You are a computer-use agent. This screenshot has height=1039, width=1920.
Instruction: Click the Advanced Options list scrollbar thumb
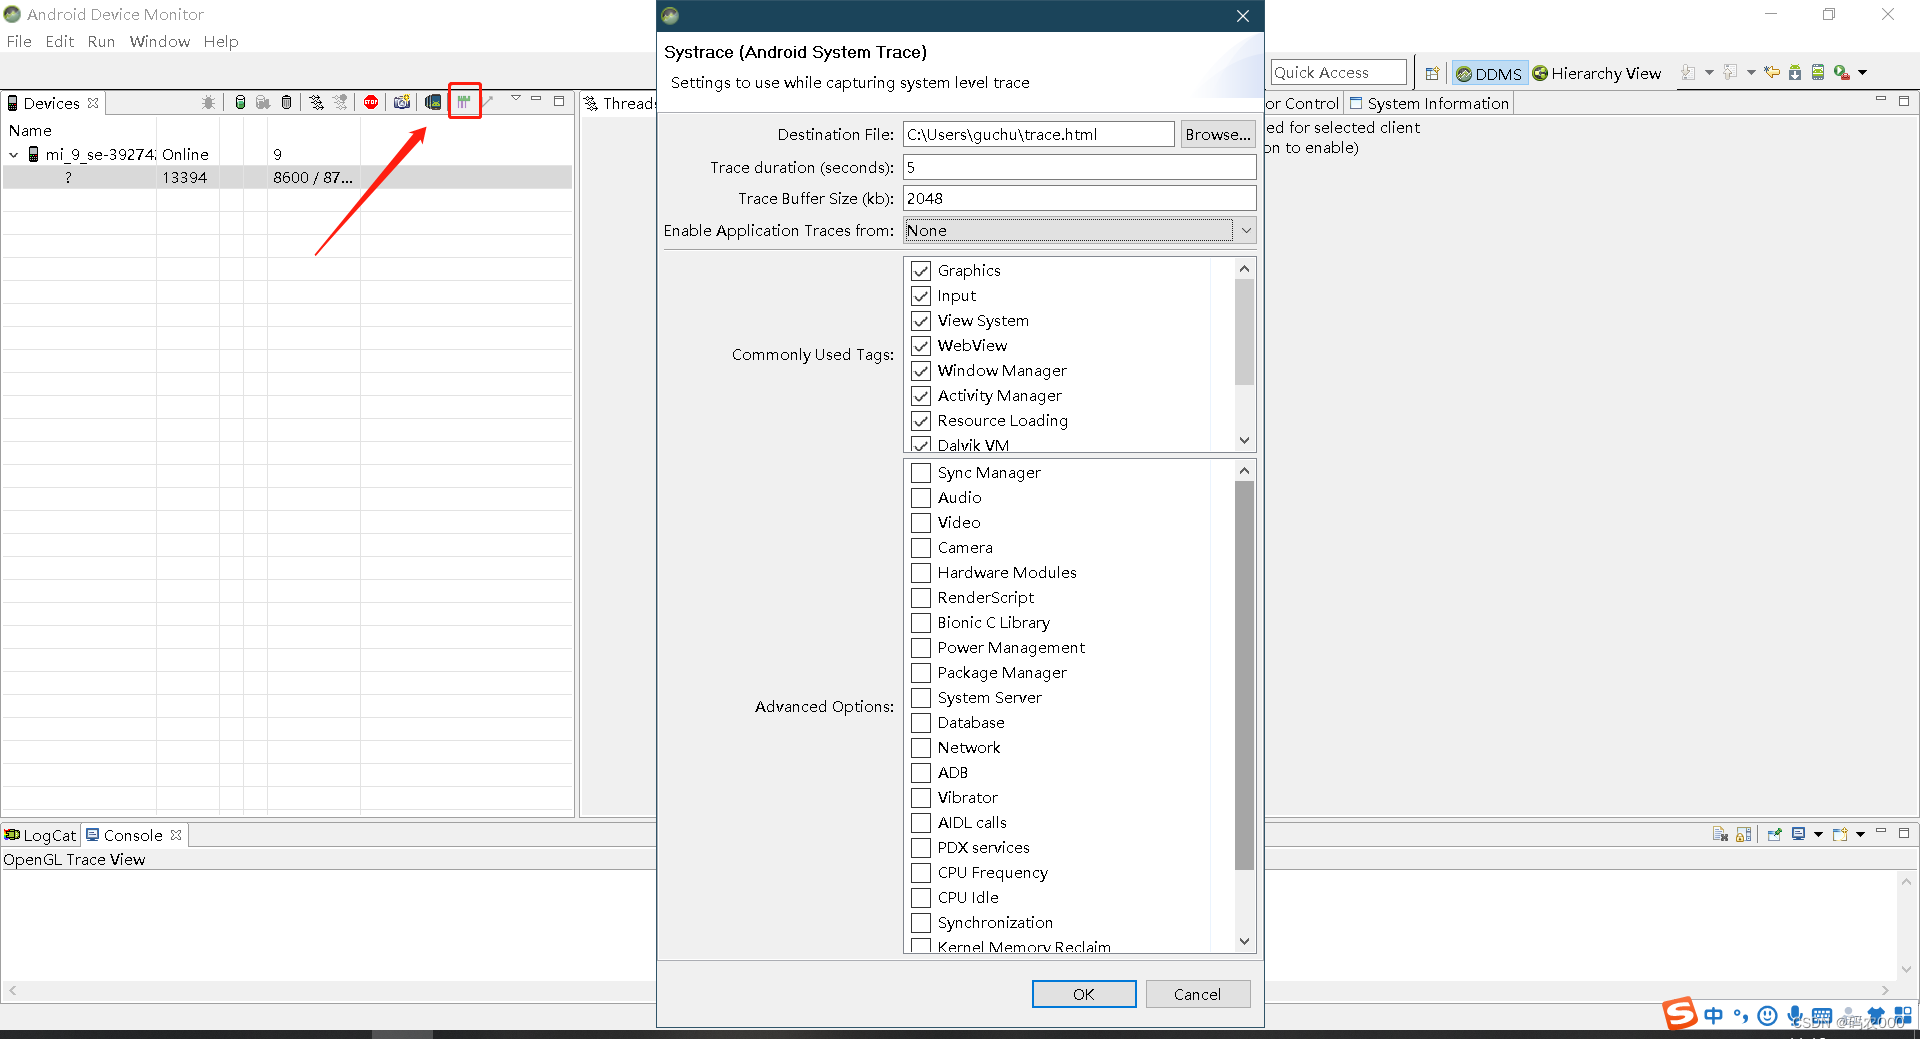coord(1244,676)
